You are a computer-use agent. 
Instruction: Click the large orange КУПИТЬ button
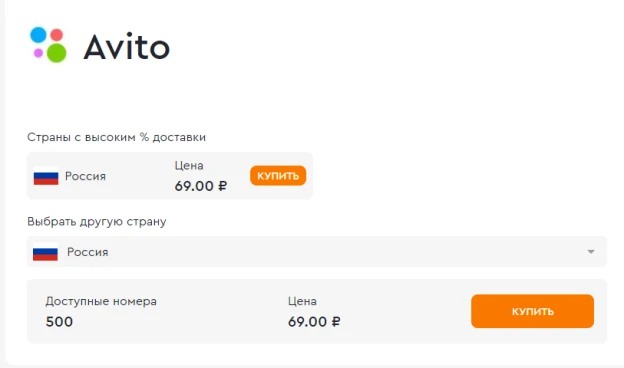point(532,311)
